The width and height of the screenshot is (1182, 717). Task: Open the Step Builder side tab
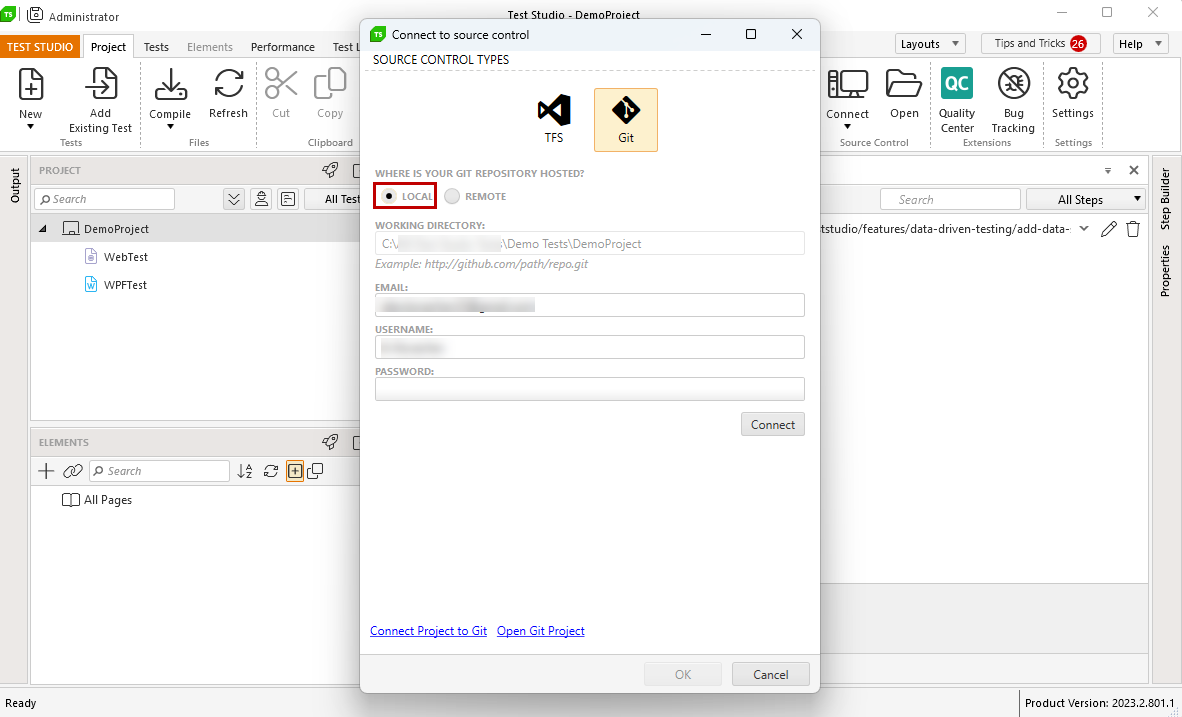coord(1165,199)
